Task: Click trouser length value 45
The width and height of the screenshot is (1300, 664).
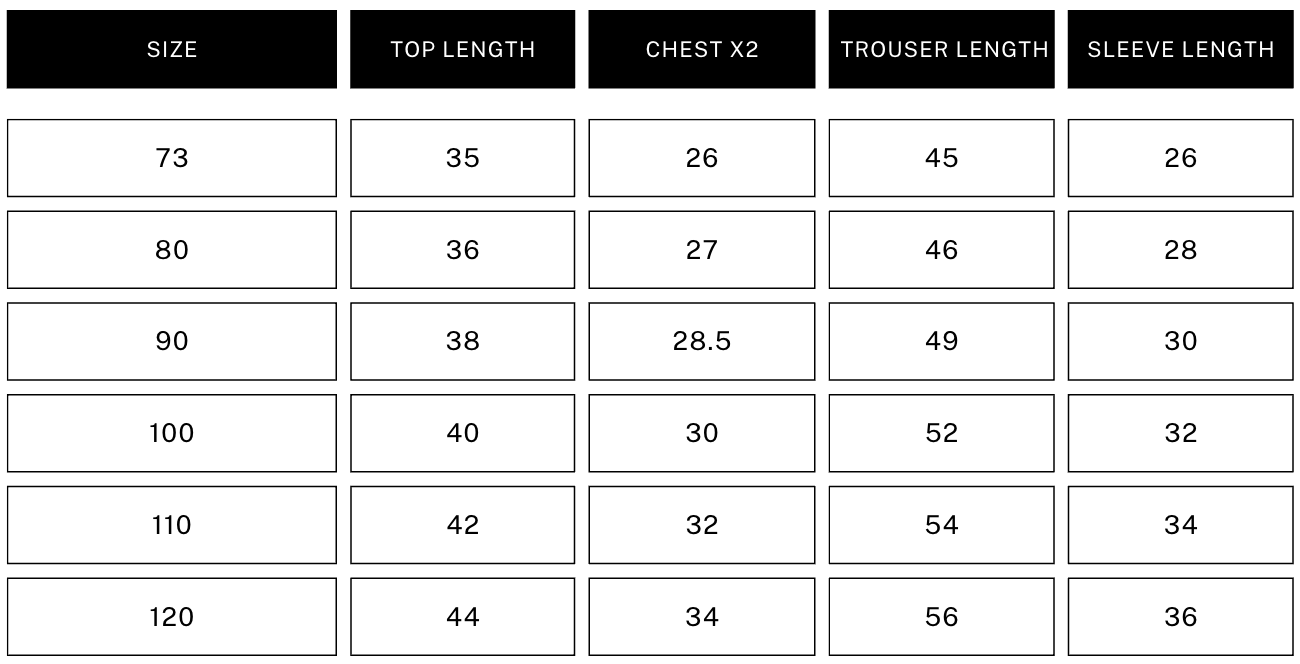Action: [942, 158]
